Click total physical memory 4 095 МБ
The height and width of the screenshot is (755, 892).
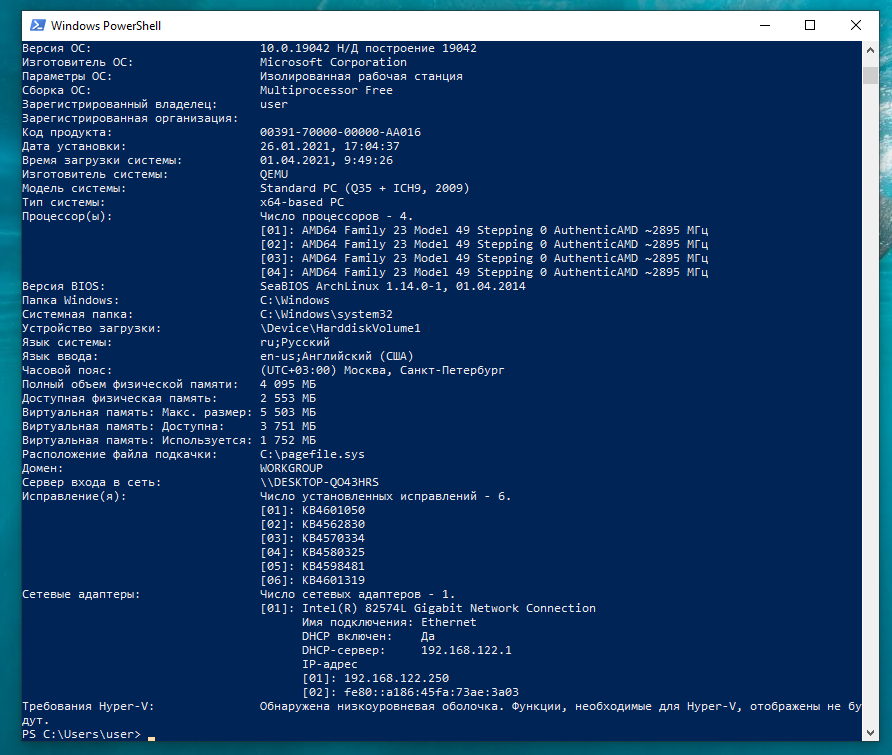[x=288, y=384]
